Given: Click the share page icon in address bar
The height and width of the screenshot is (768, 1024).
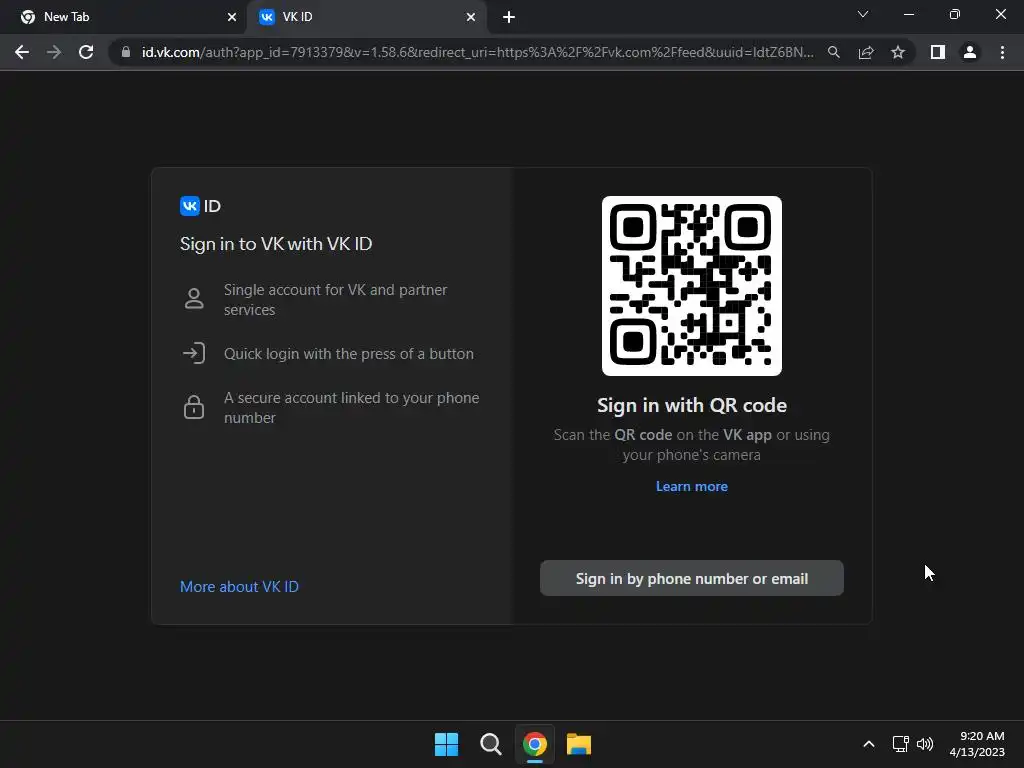Looking at the screenshot, I should click(866, 52).
